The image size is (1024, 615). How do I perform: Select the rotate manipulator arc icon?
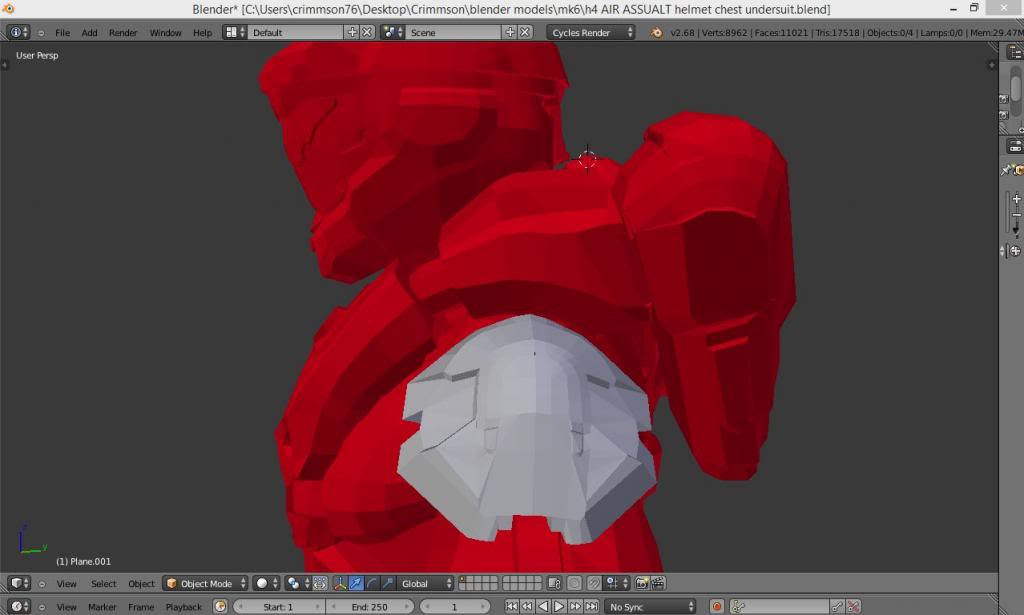372,583
